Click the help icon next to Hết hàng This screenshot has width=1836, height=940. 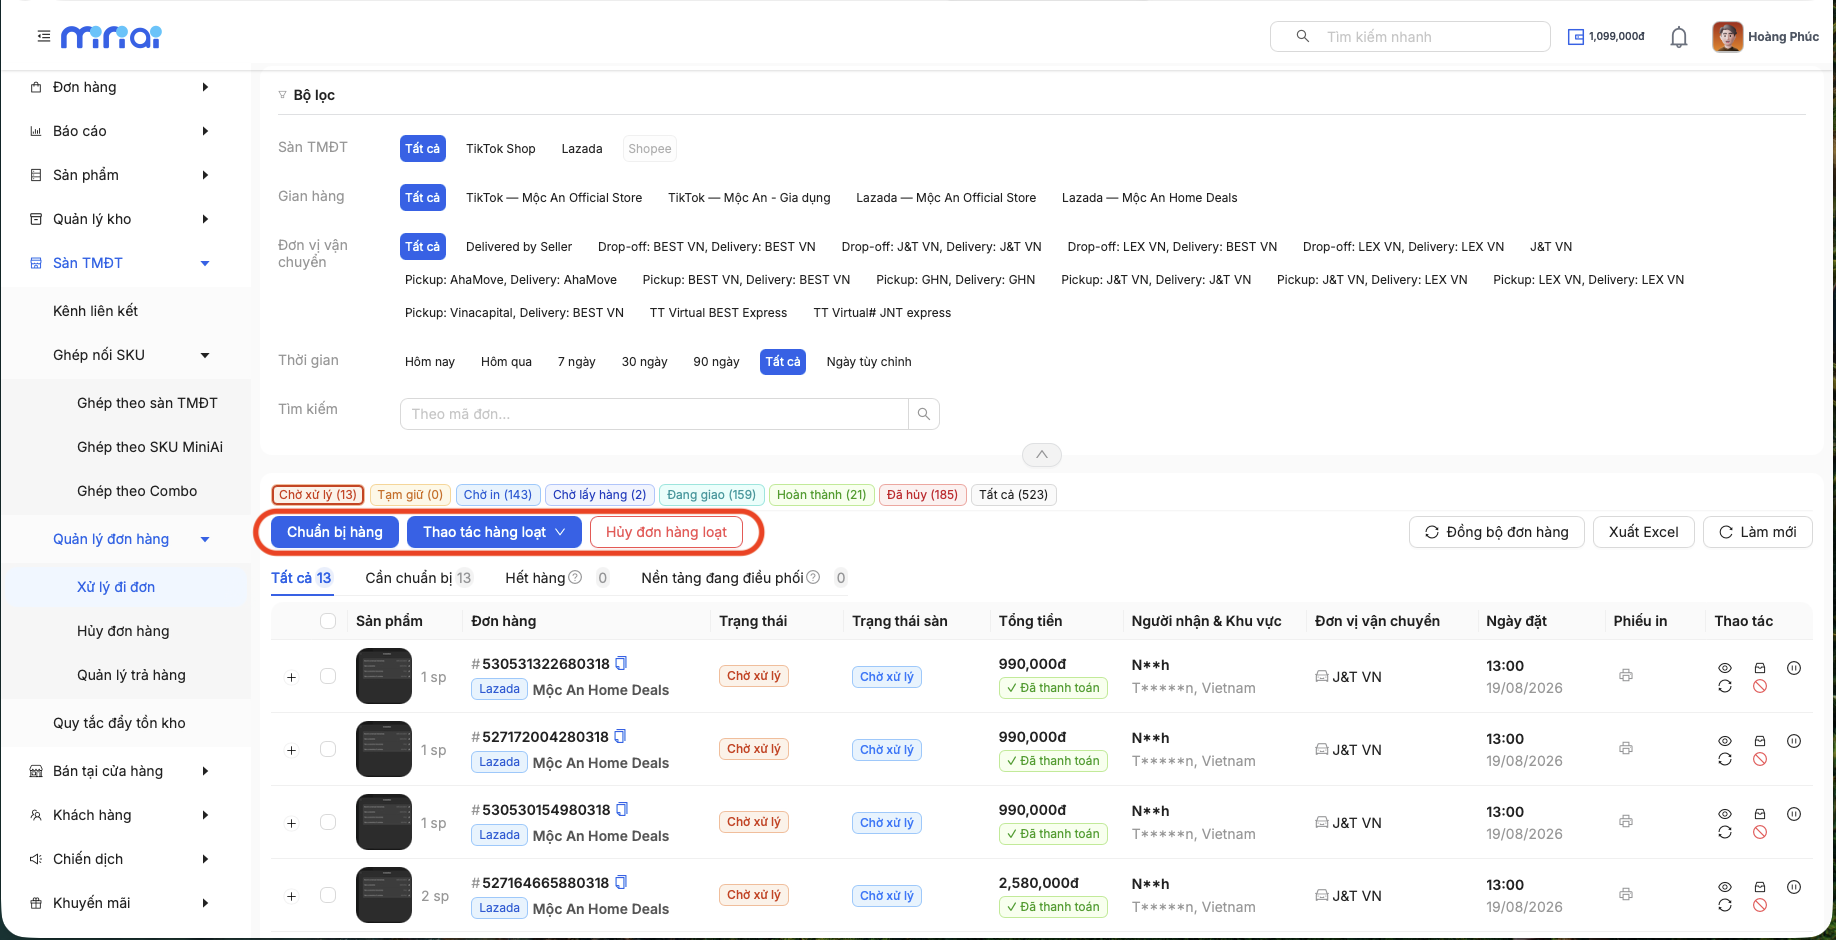pos(575,577)
